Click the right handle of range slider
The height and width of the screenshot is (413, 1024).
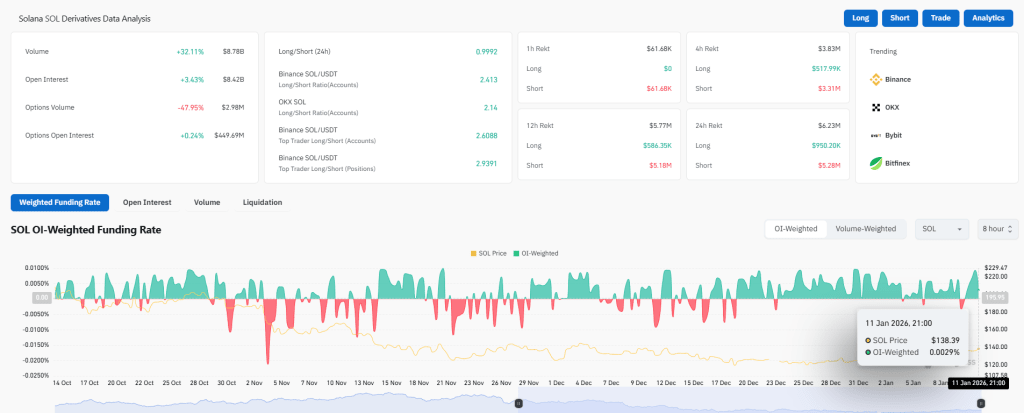click(980, 404)
